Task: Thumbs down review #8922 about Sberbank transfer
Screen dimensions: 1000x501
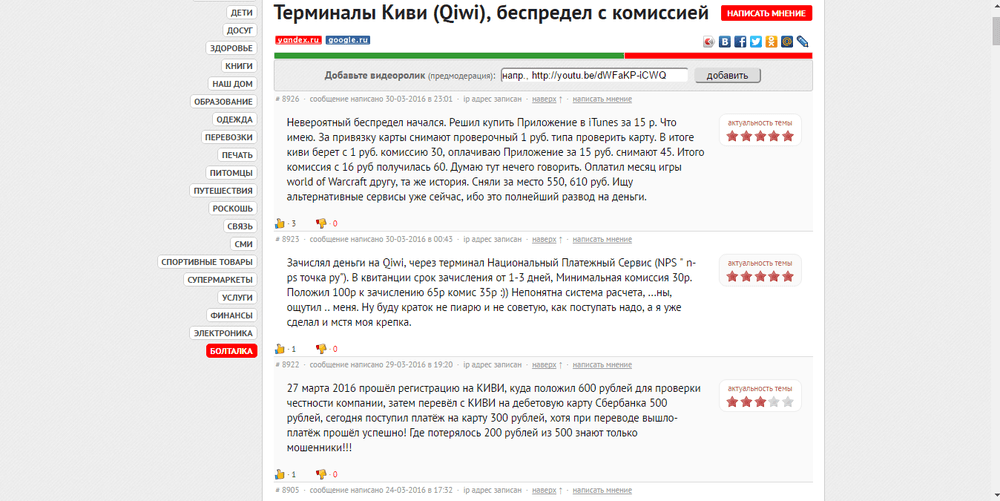Action: pos(321,475)
